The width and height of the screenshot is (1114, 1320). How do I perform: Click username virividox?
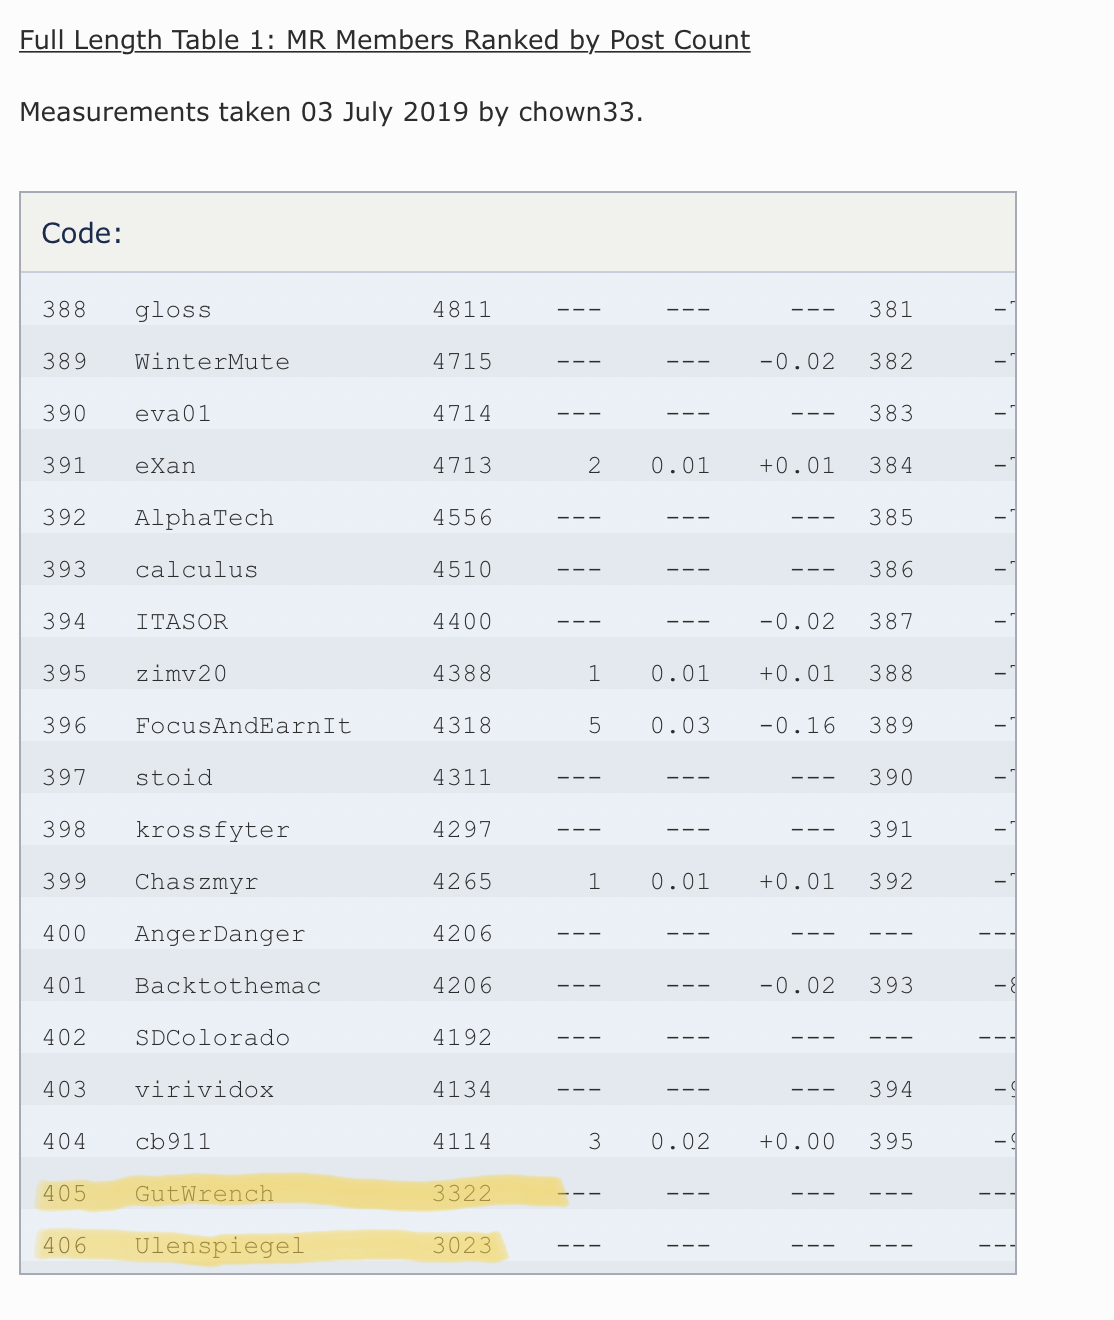pyautogui.click(x=204, y=1090)
